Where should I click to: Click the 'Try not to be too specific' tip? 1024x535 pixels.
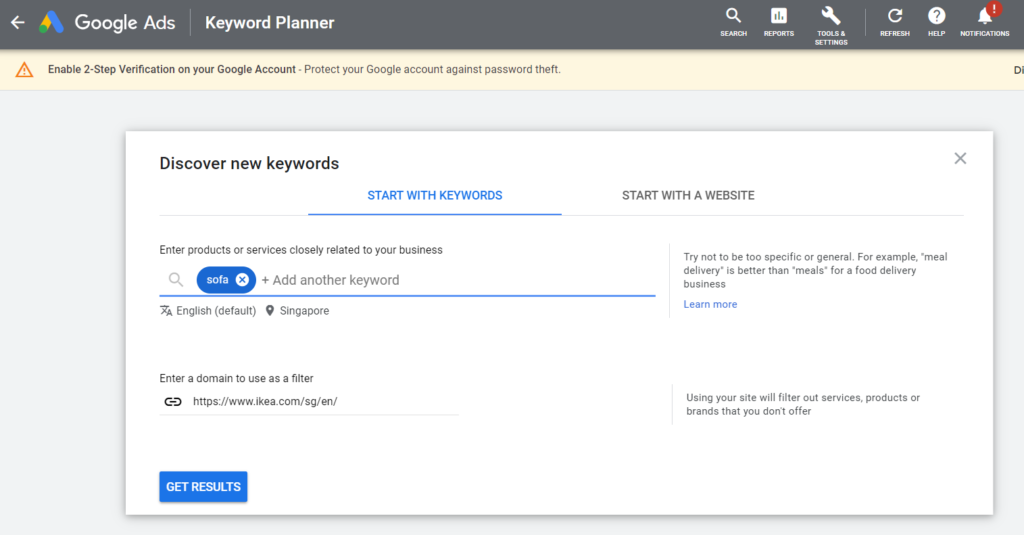click(x=816, y=270)
